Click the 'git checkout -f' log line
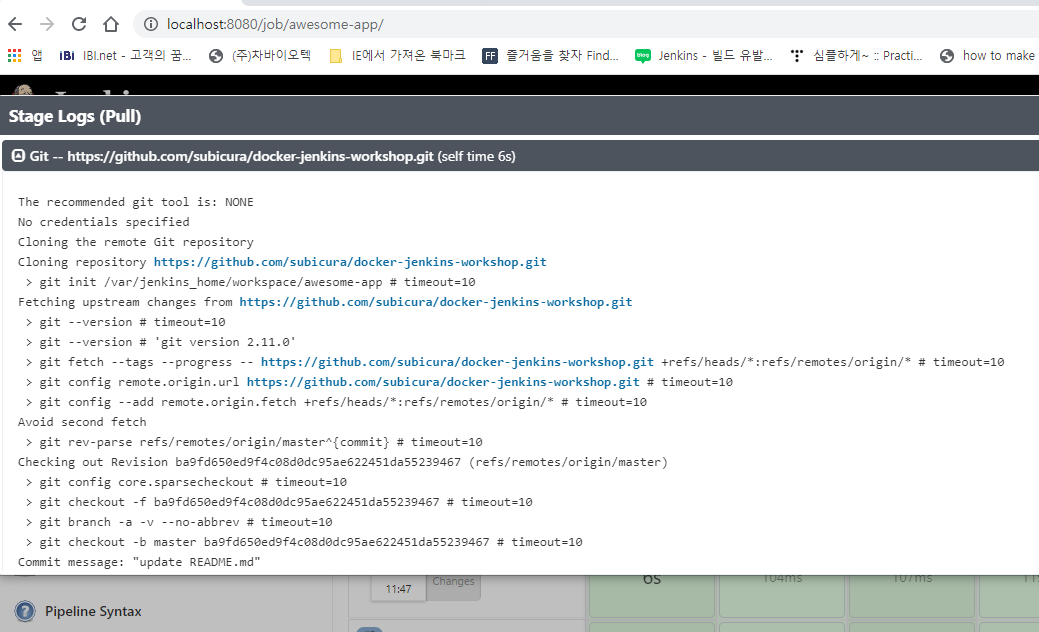Viewport: 1039px width, 632px height. coord(278,502)
